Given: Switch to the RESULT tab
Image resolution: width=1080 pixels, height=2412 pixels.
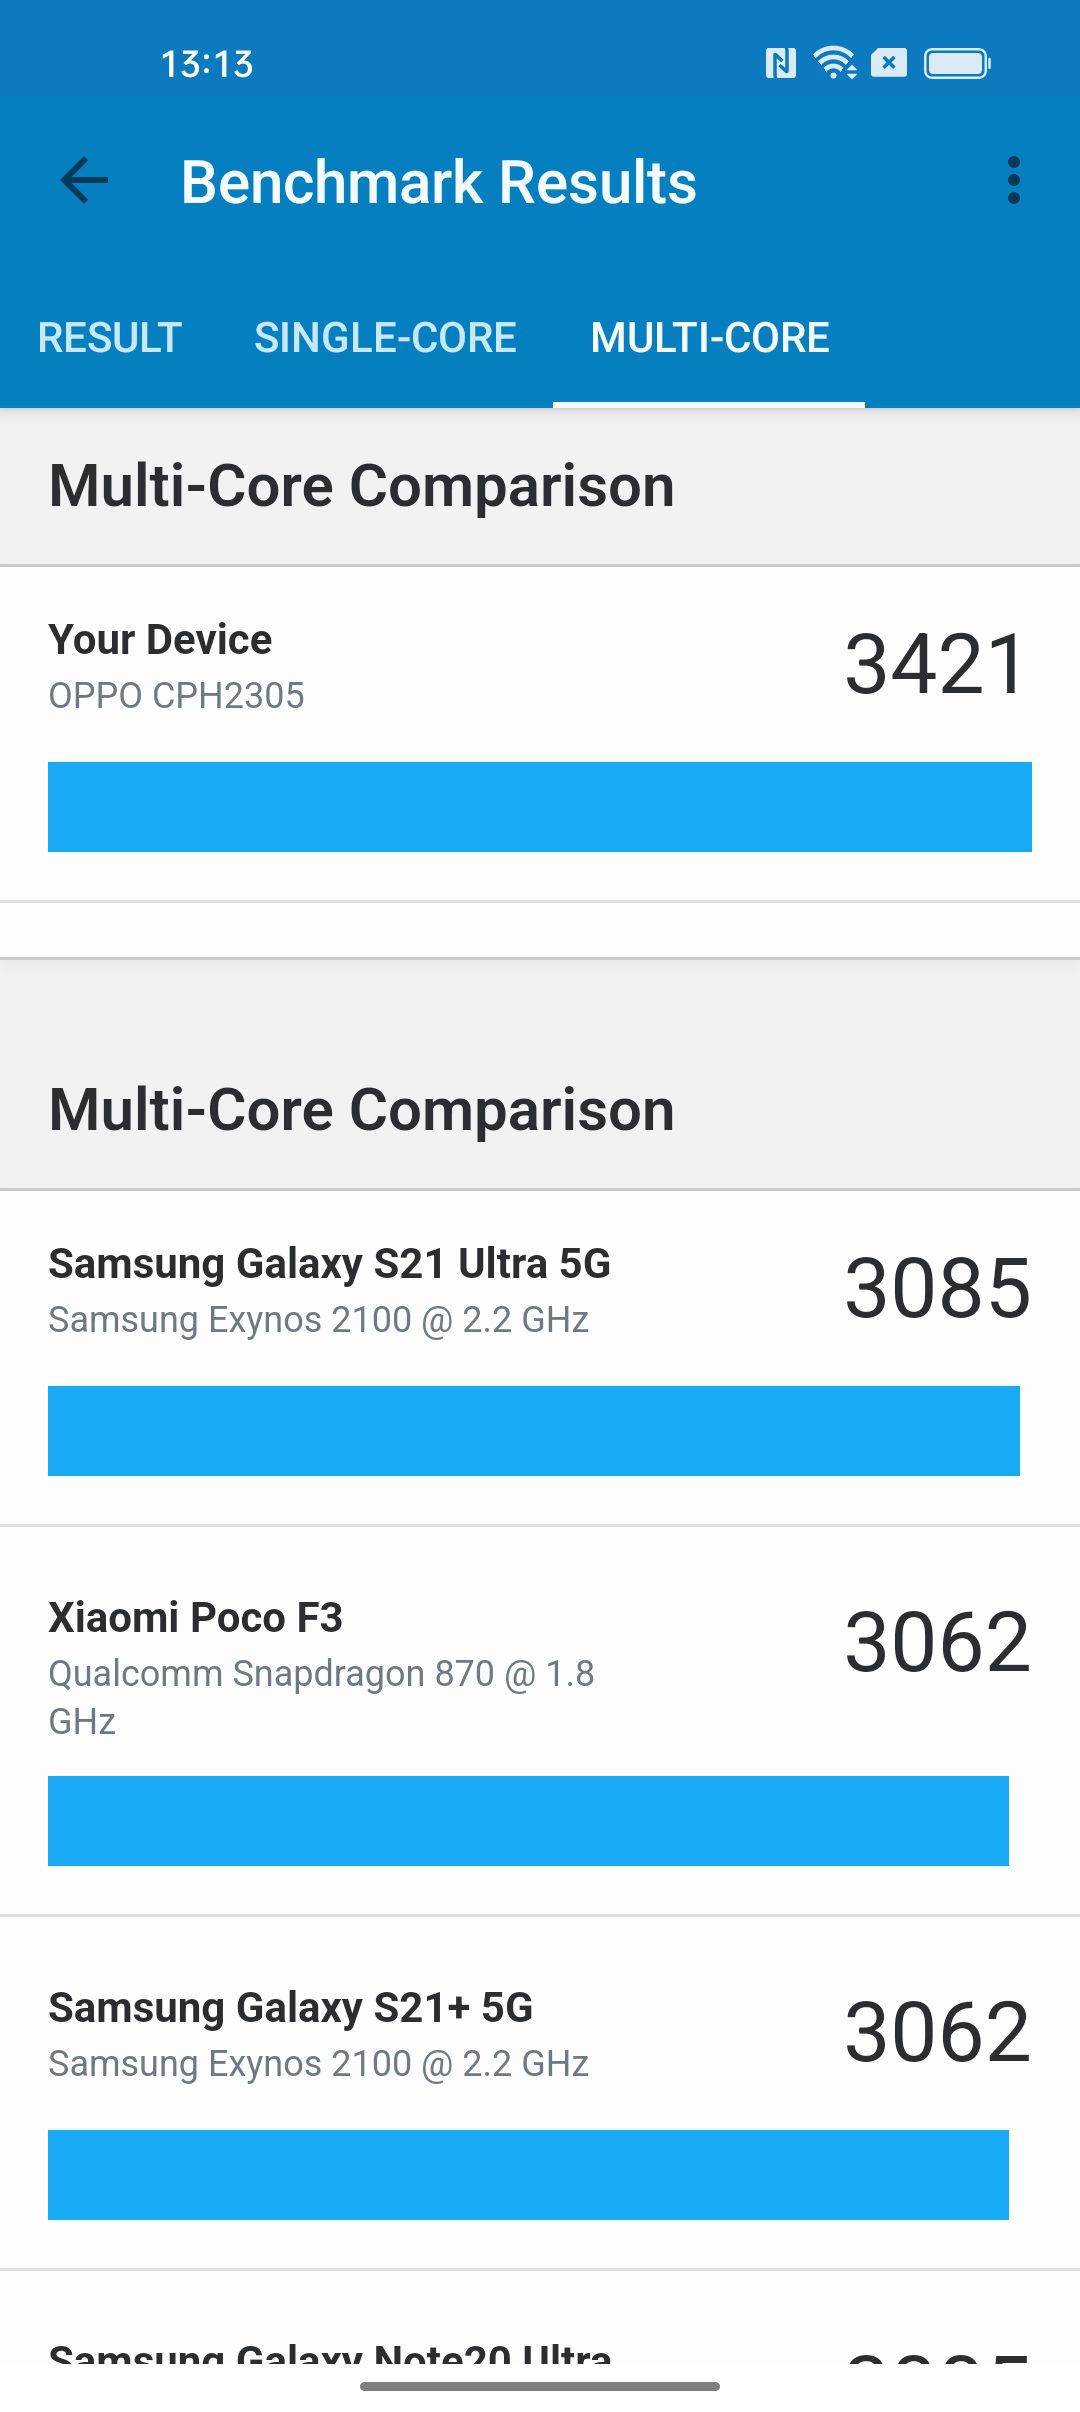Looking at the screenshot, I should point(110,338).
